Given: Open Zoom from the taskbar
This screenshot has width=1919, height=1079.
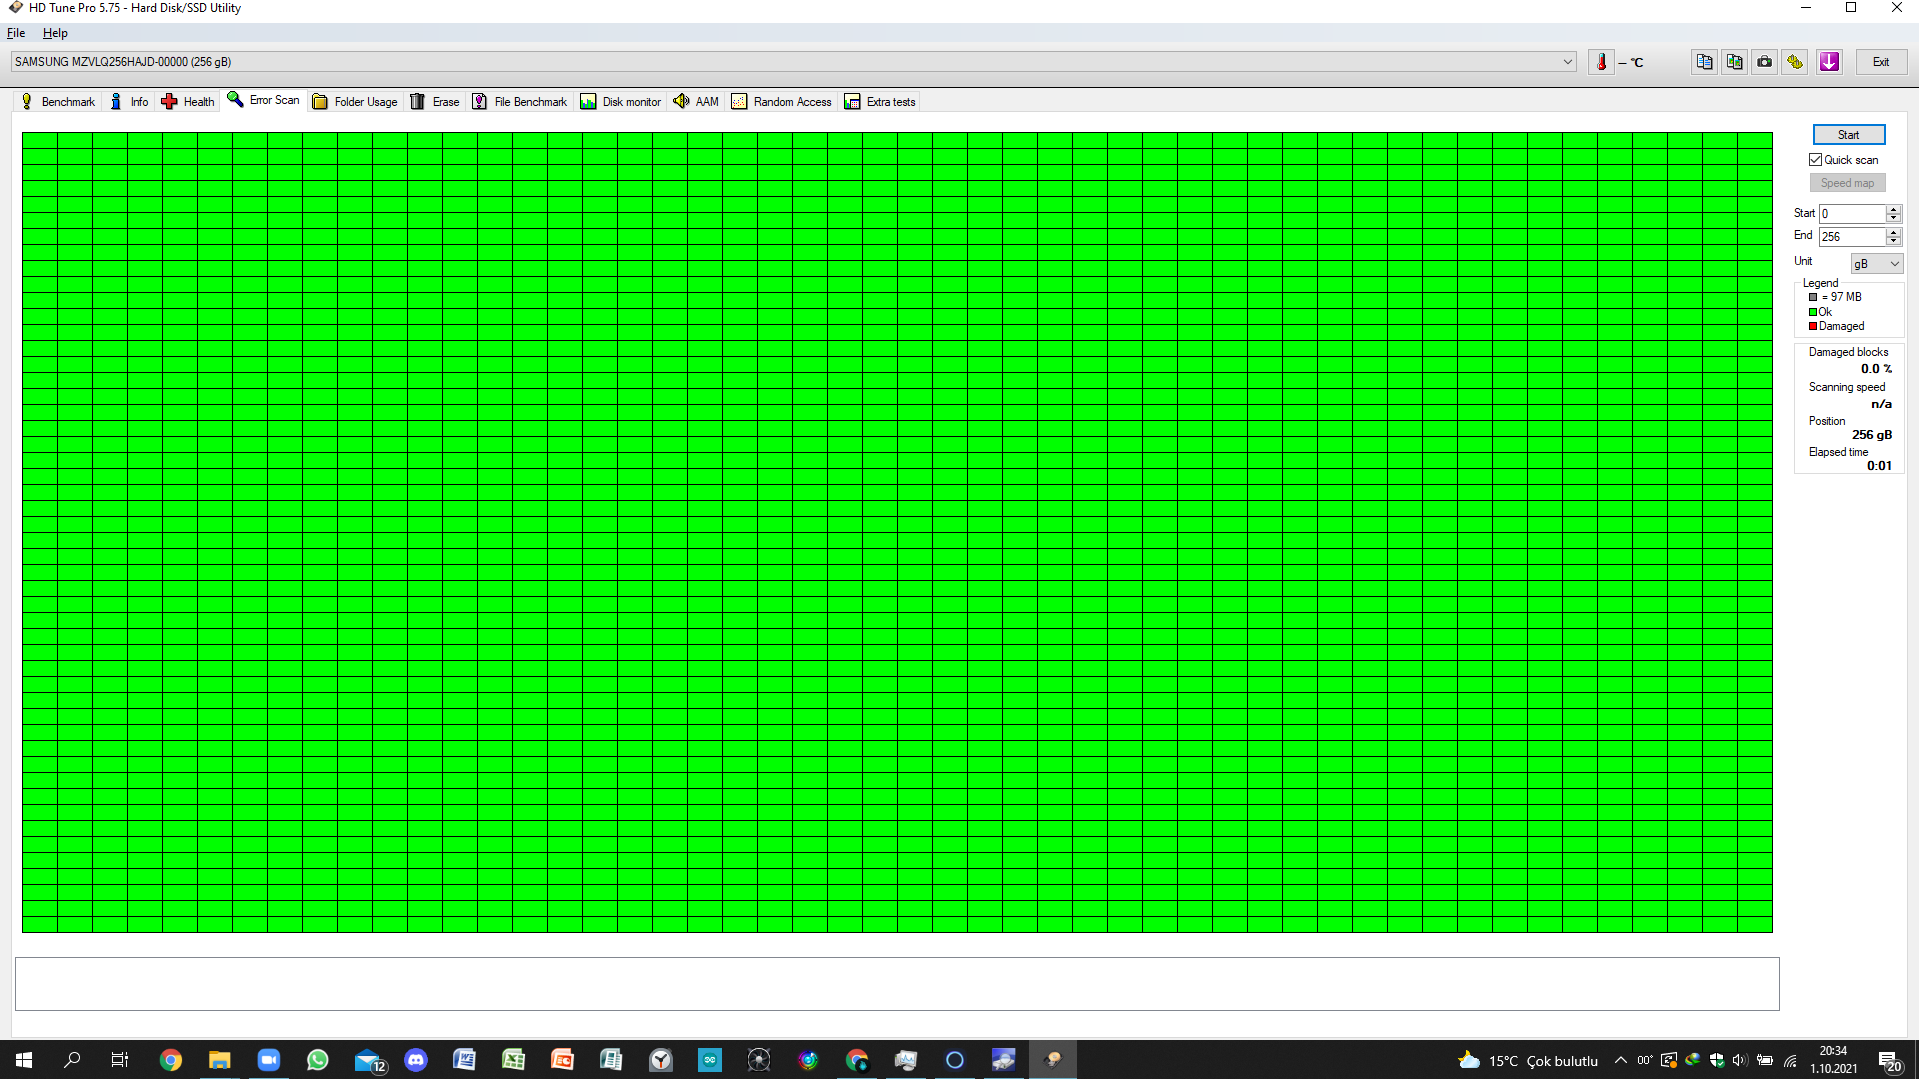Looking at the screenshot, I should coord(269,1060).
